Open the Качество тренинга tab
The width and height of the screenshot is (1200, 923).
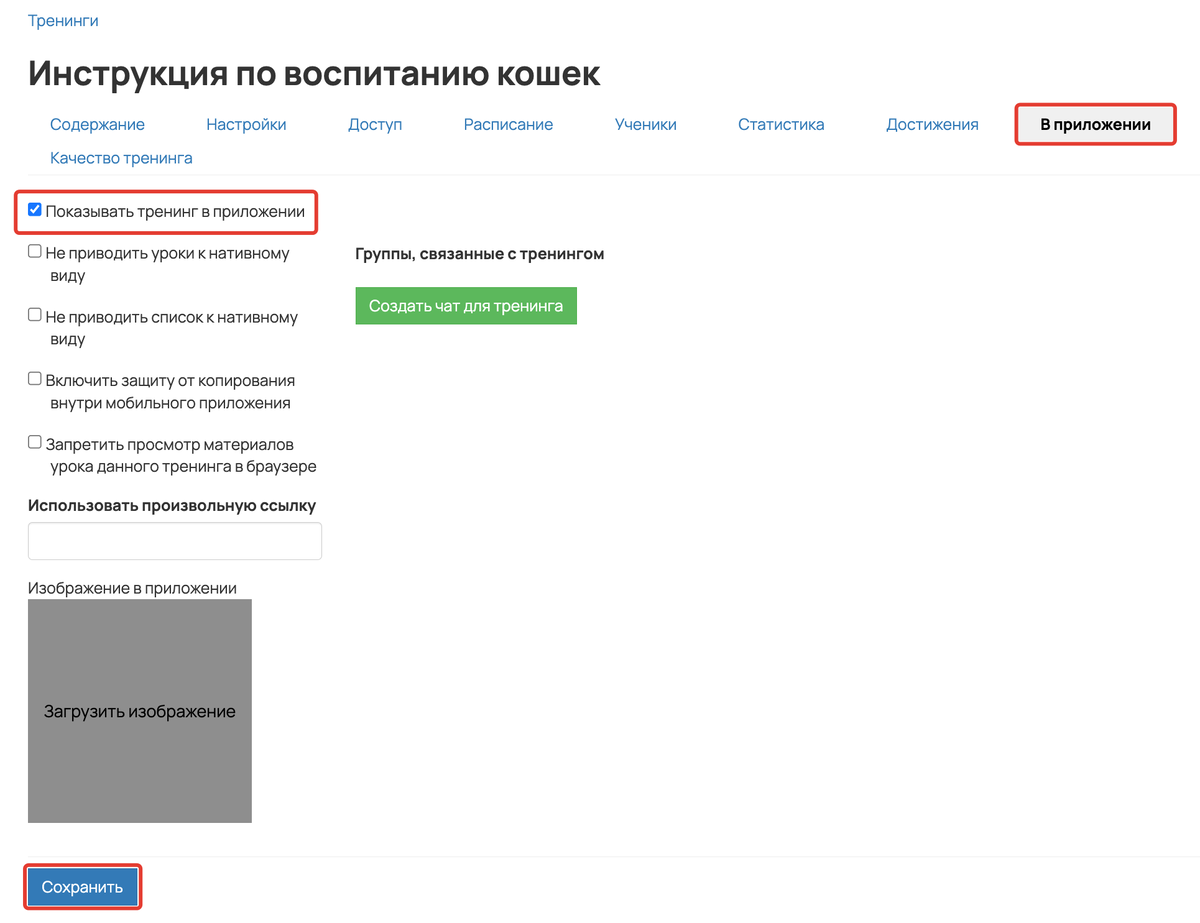point(121,158)
